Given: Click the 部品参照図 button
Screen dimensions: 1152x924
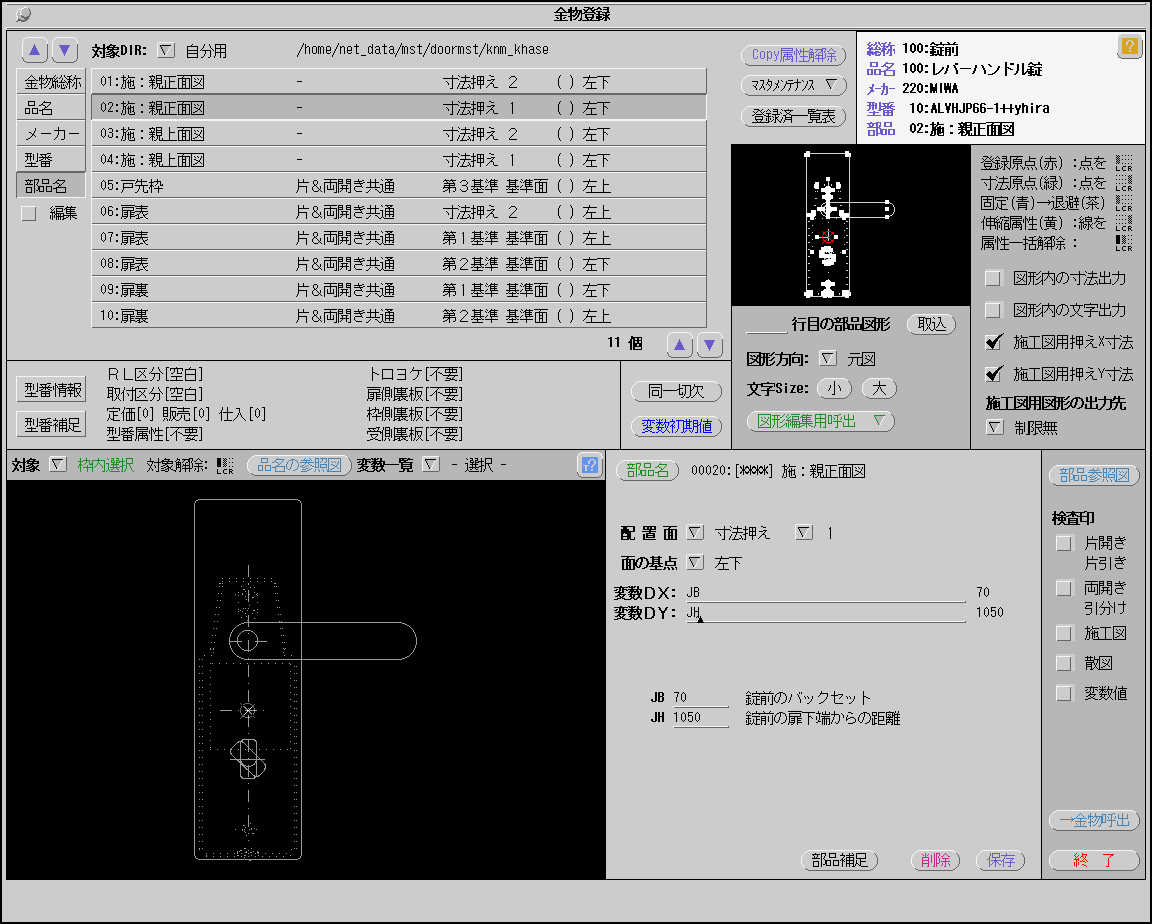Looking at the screenshot, I should coord(1094,475).
